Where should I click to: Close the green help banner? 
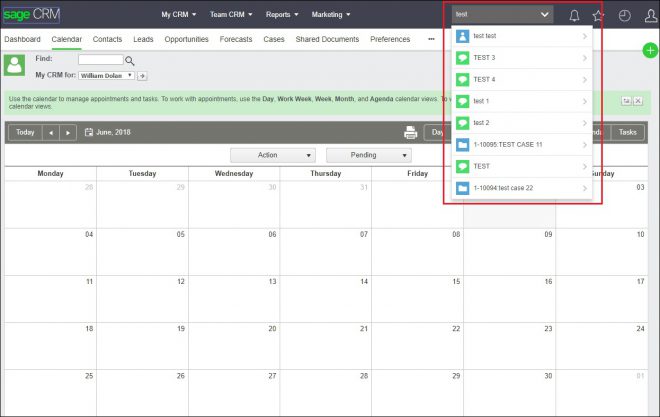pos(637,101)
